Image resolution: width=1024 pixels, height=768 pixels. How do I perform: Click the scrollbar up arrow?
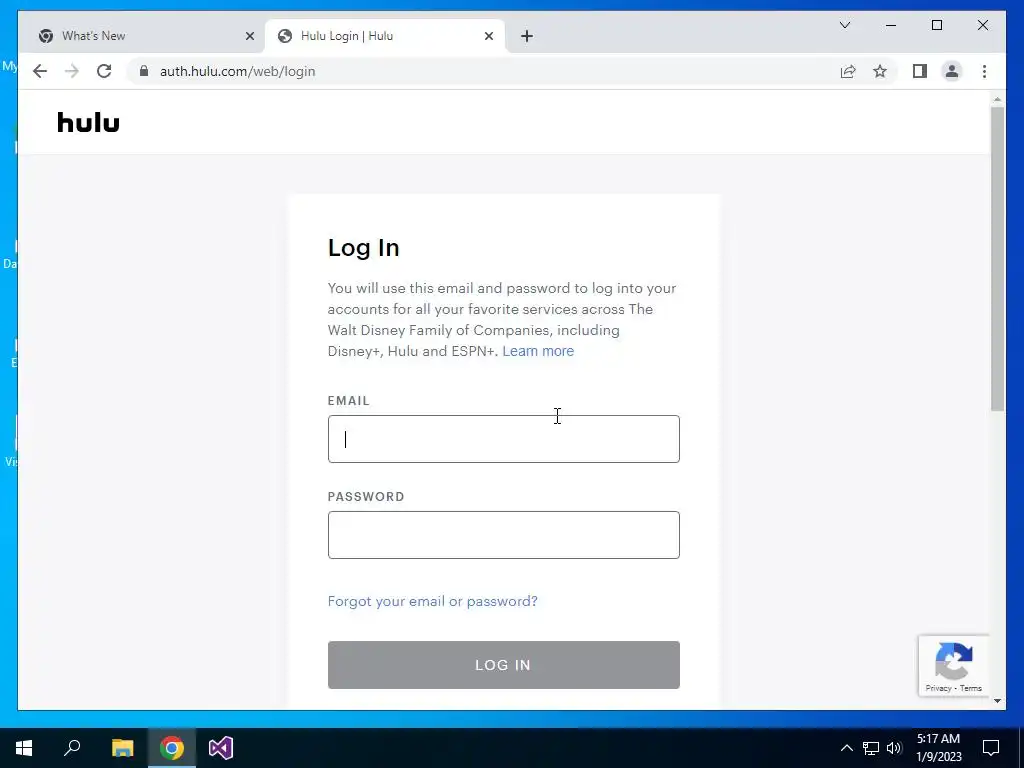(x=997, y=99)
